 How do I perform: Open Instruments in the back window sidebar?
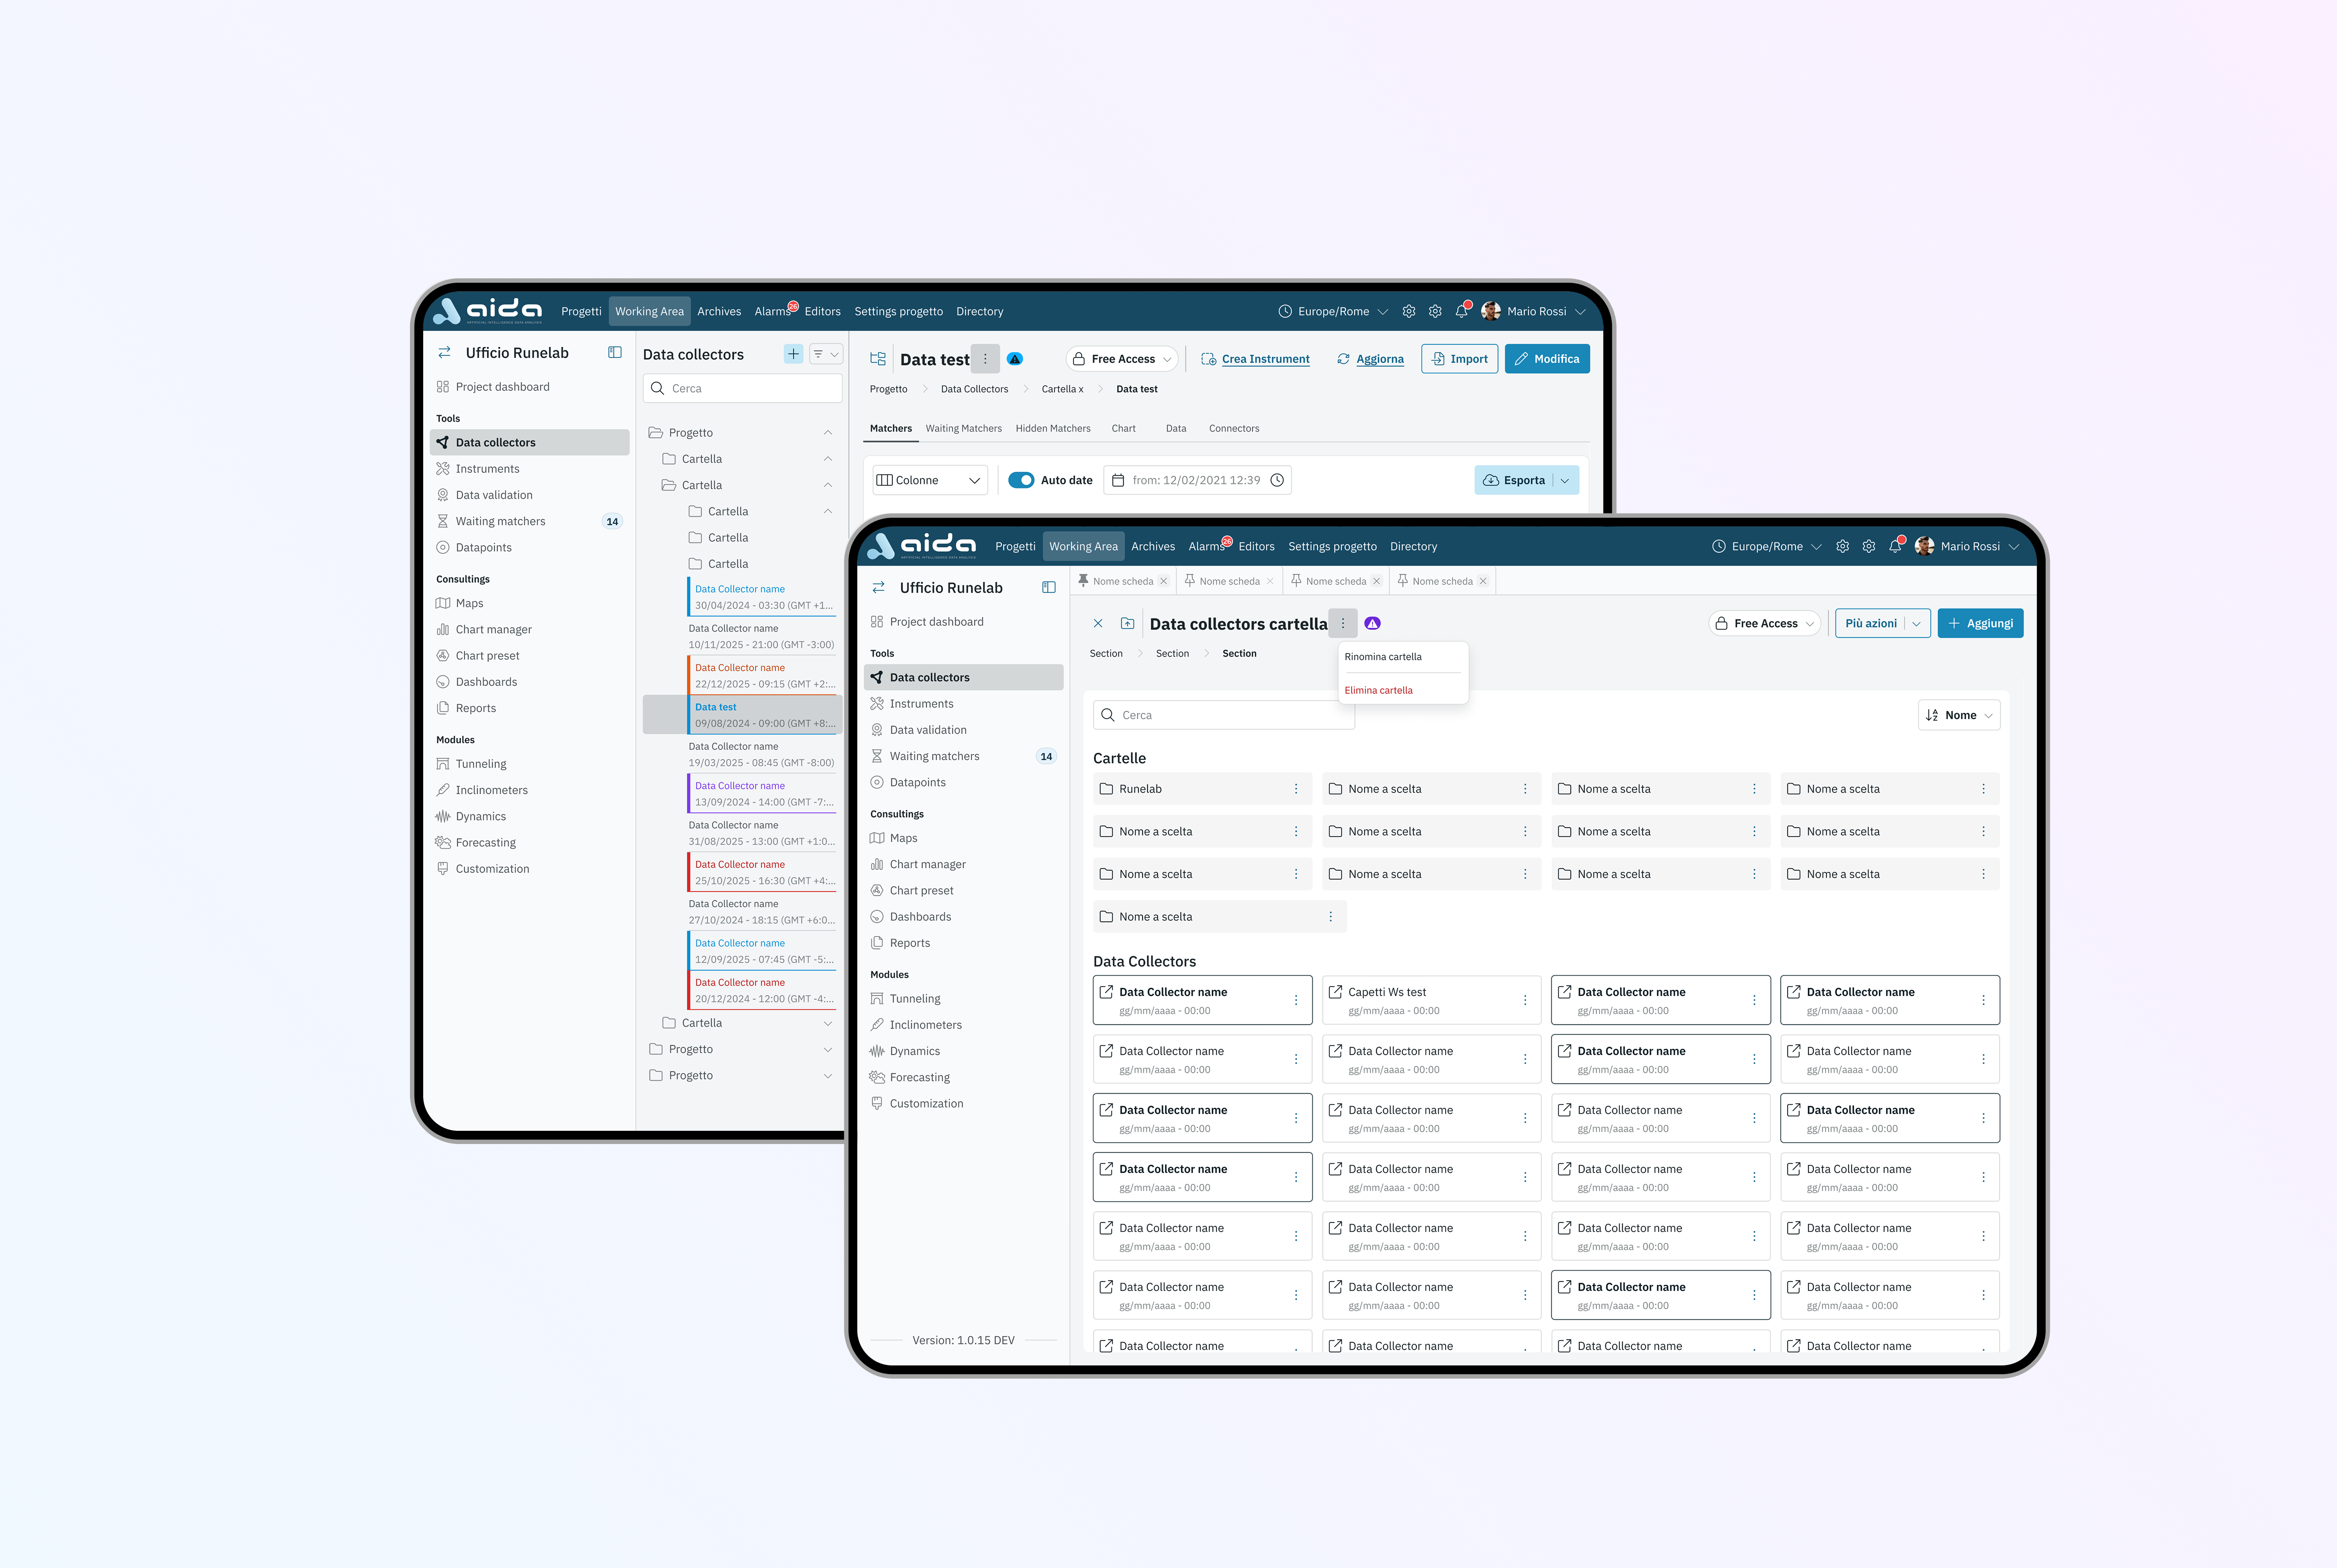click(x=530, y=469)
